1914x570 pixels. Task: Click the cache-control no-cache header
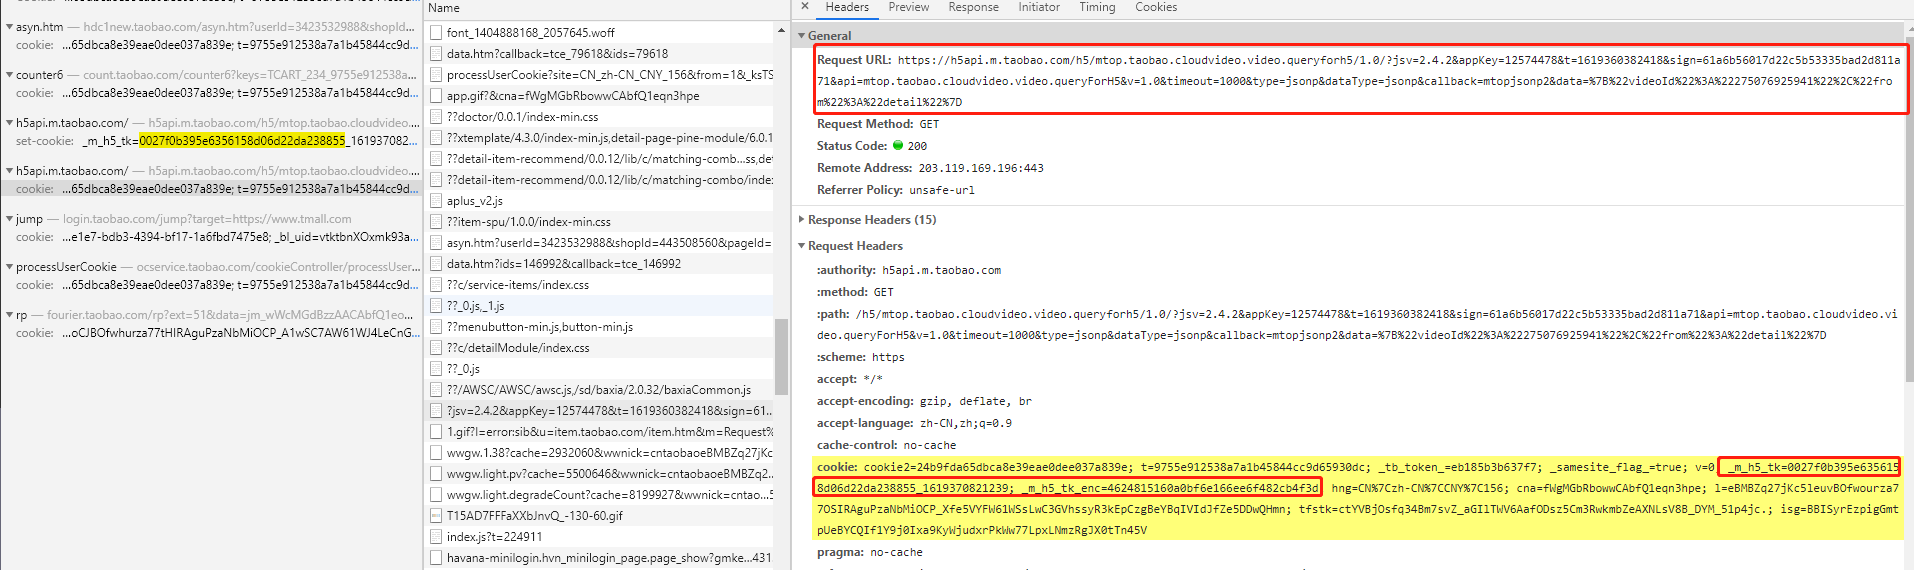coord(886,445)
